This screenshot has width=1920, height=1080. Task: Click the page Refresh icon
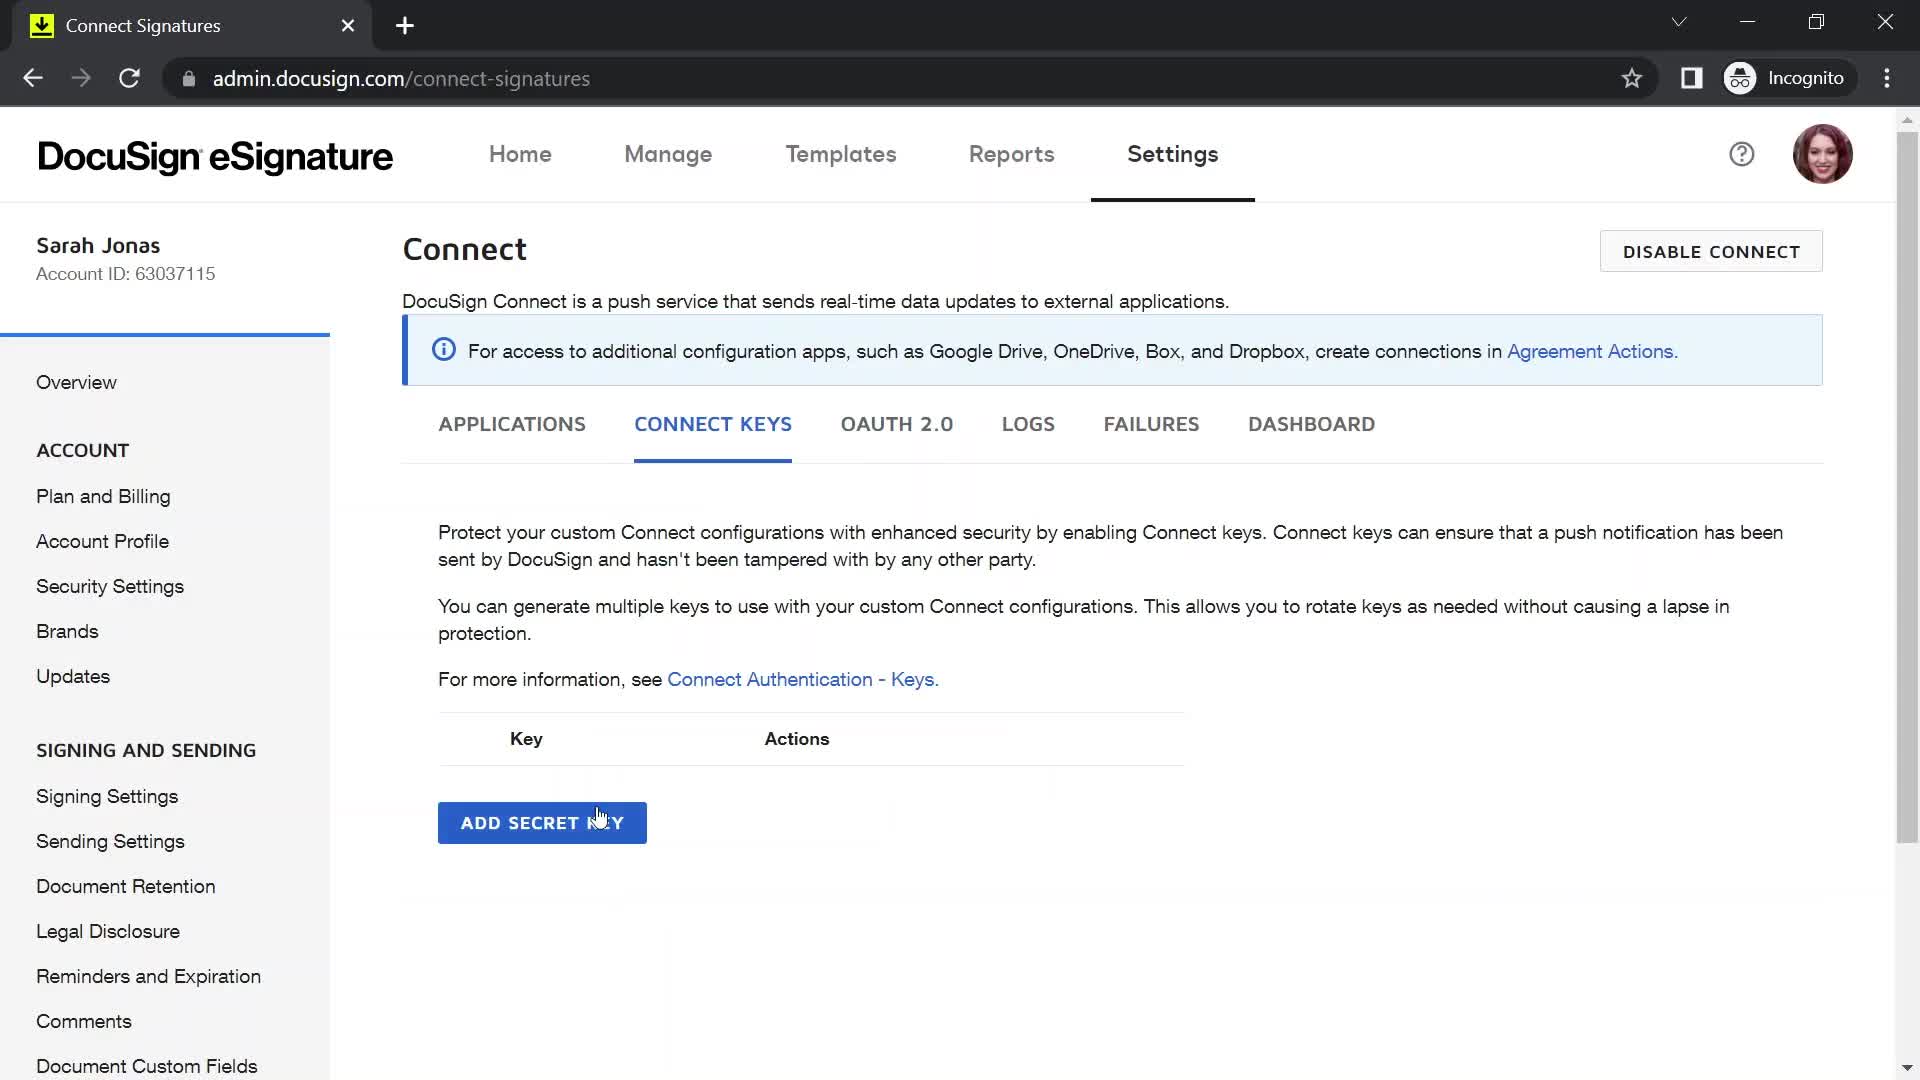tap(129, 78)
